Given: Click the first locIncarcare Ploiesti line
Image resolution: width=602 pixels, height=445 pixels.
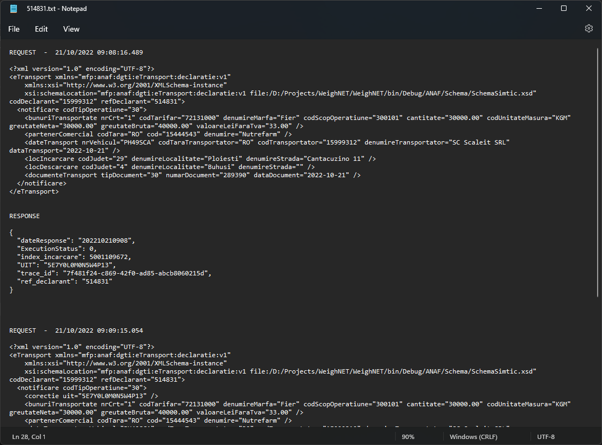Looking at the screenshot, I should (200, 159).
